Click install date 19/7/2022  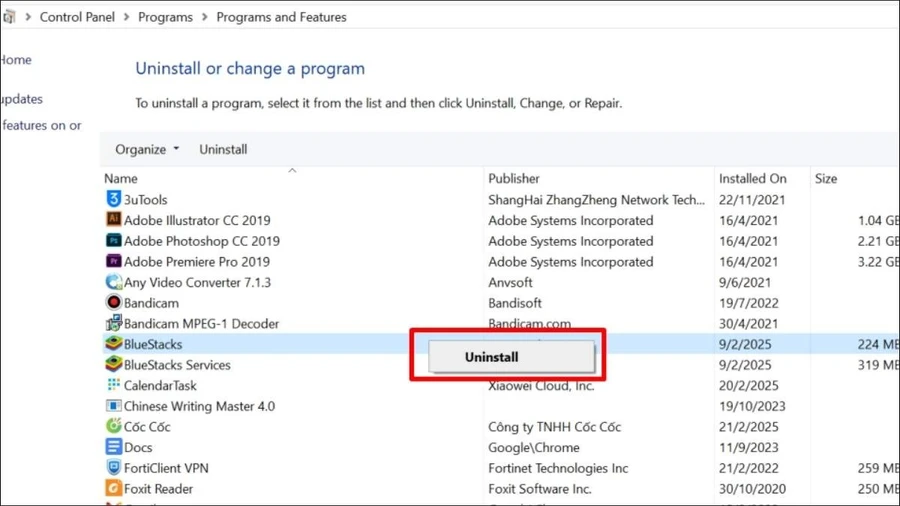[x=748, y=303]
